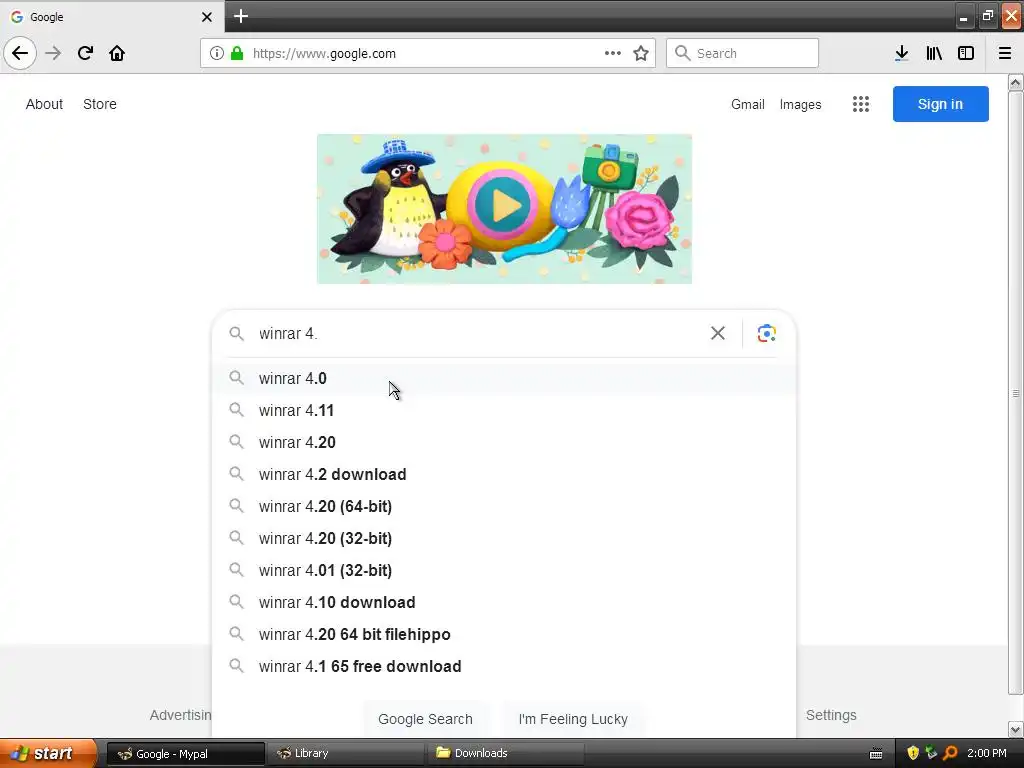This screenshot has width=1024, height=768.
Task: Click I'm Feeling Lucky button
Action: click(x=573, y=719)
